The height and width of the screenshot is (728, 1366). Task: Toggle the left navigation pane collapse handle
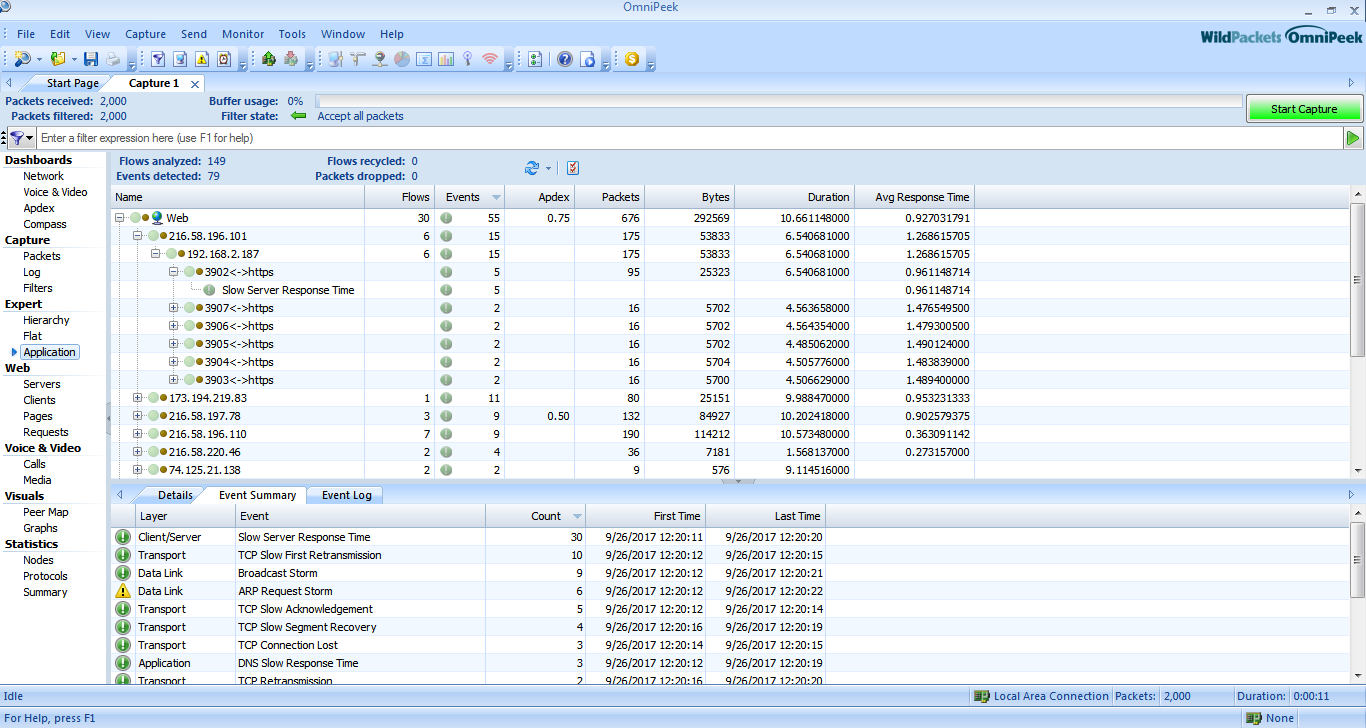click(x=108, y=418)
